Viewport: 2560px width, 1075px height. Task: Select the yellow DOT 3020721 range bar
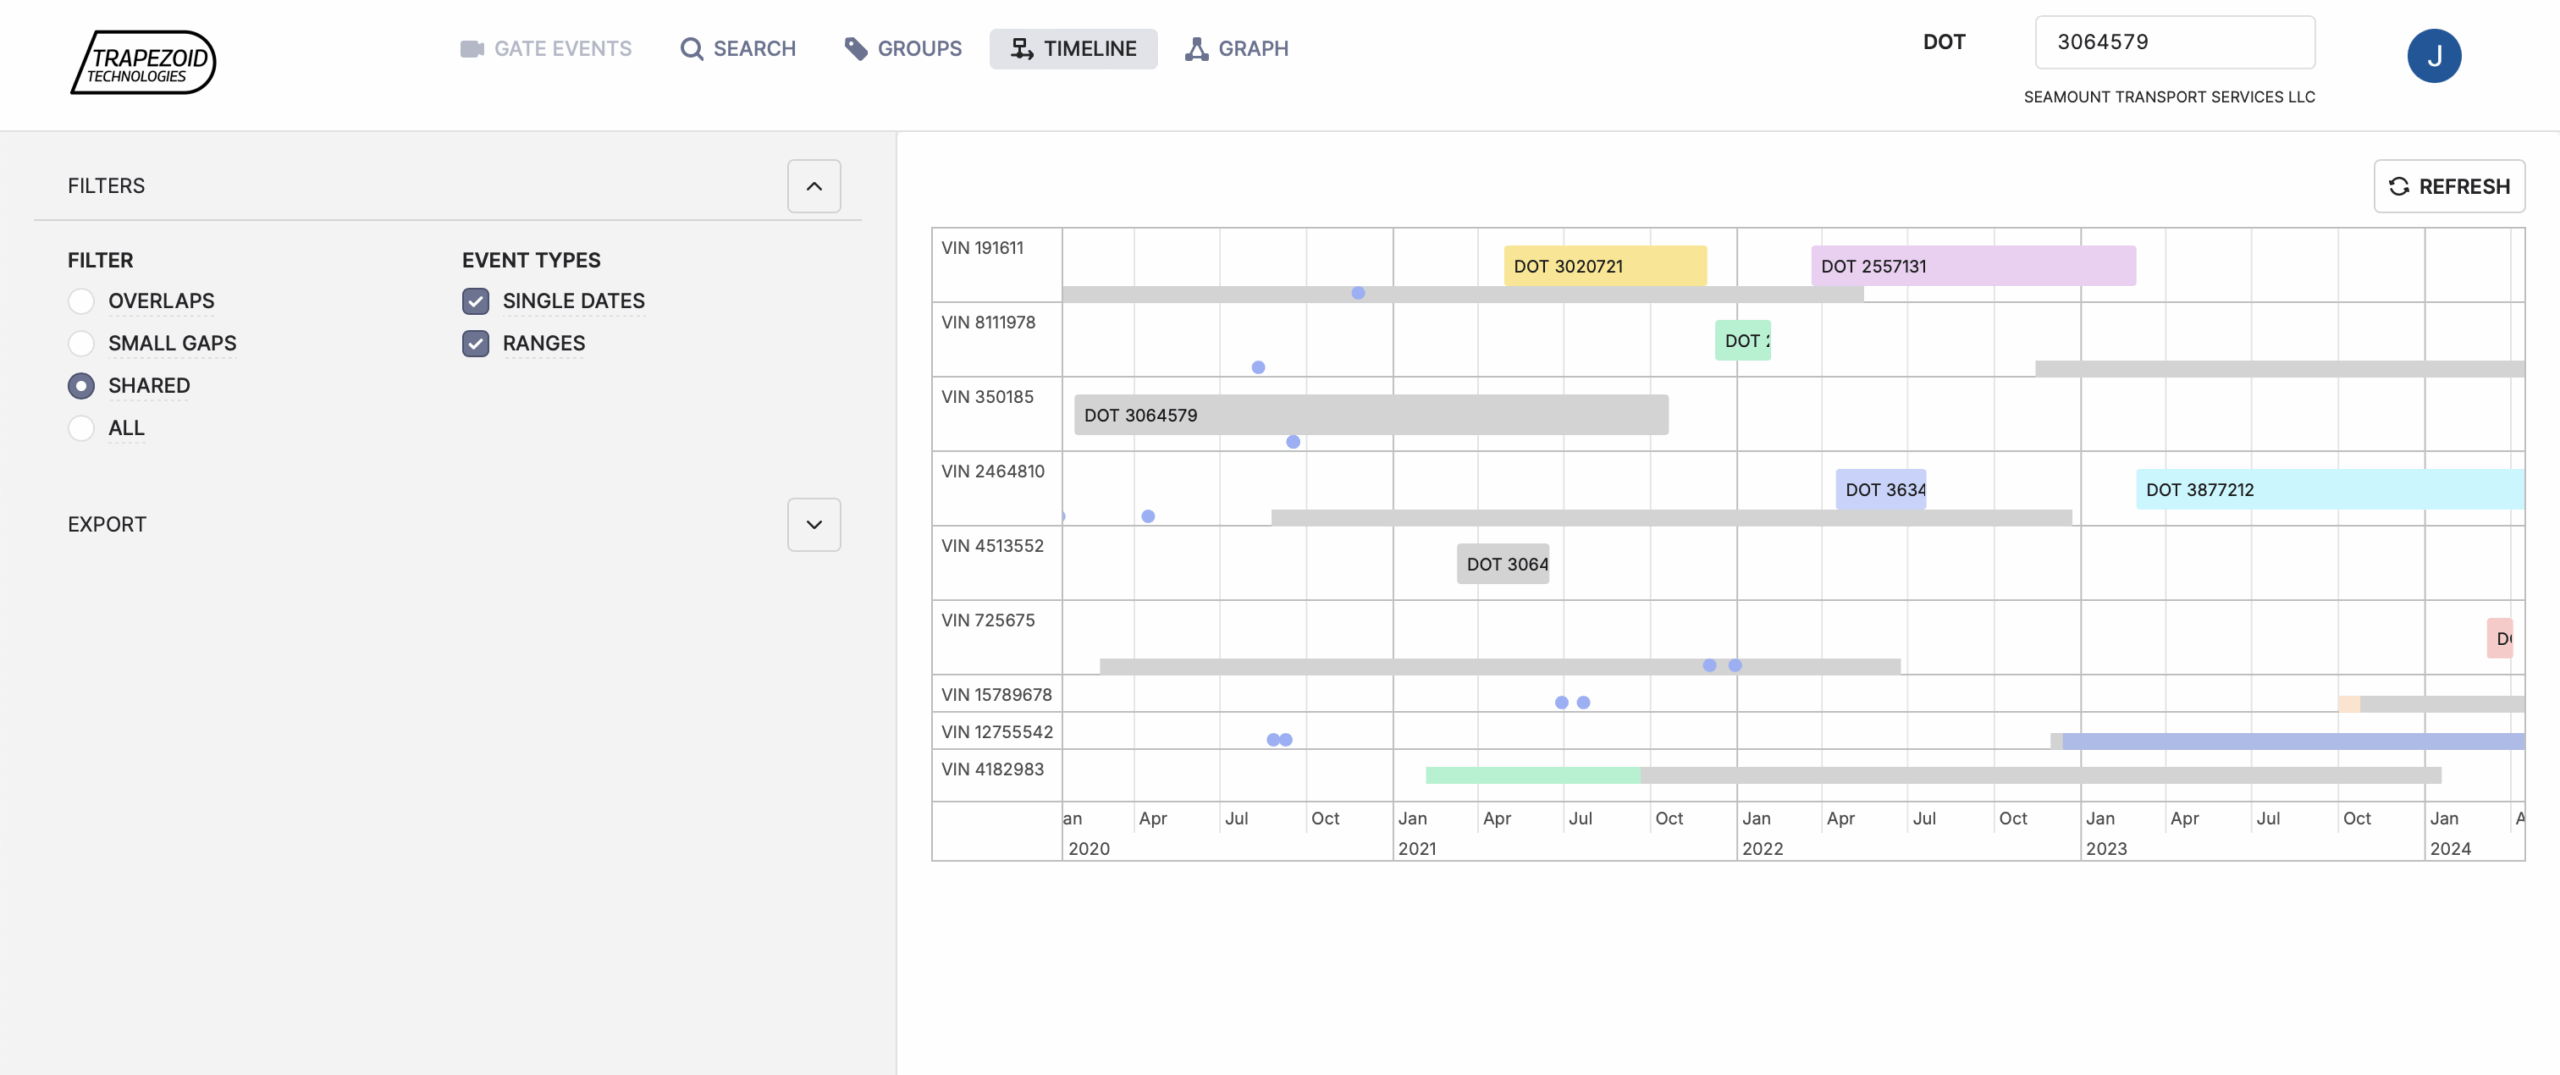(1604, 265)
